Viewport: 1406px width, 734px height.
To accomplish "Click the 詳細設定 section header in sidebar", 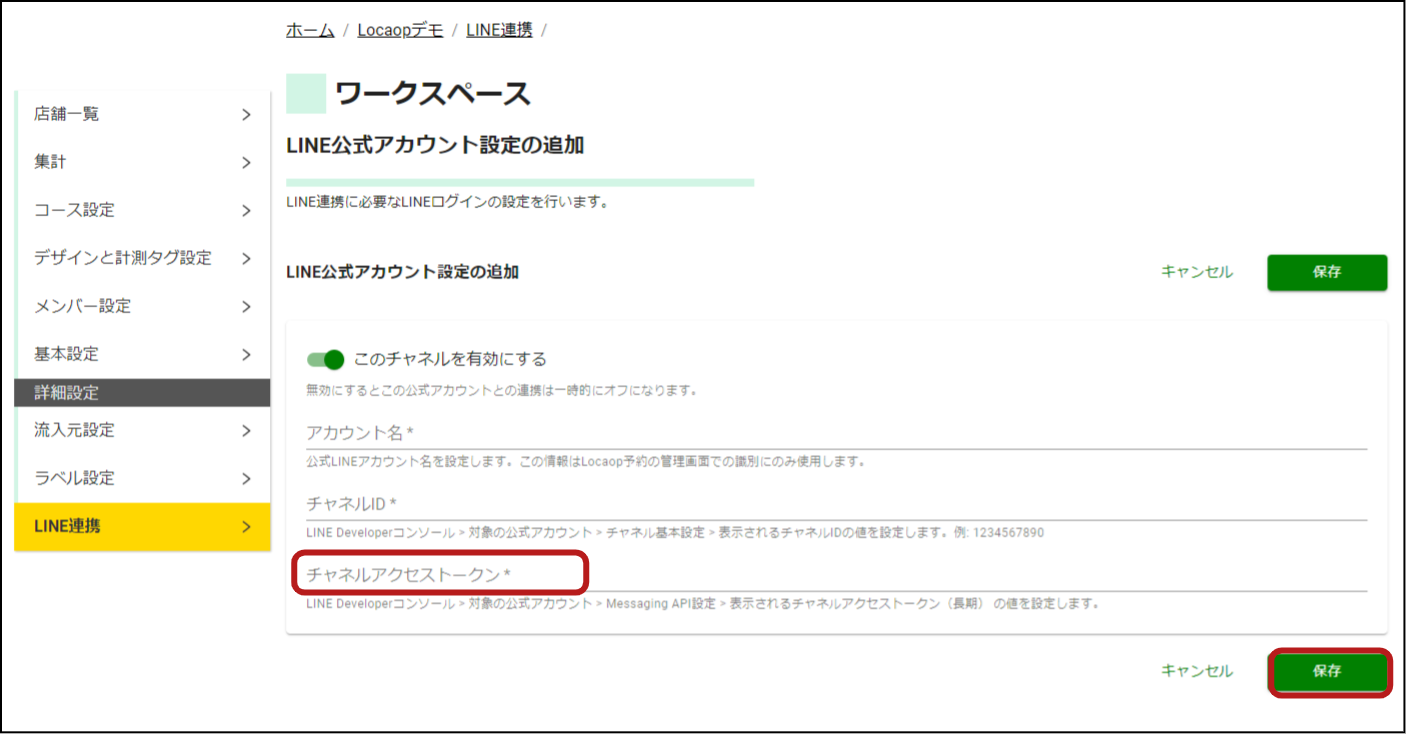I will [x=143, y=393].
